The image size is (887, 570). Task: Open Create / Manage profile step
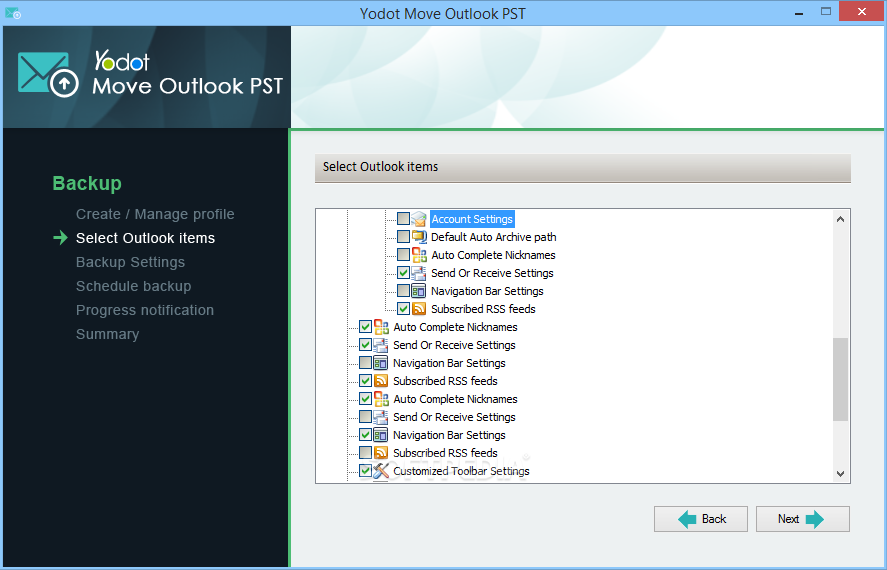[155, 214]
